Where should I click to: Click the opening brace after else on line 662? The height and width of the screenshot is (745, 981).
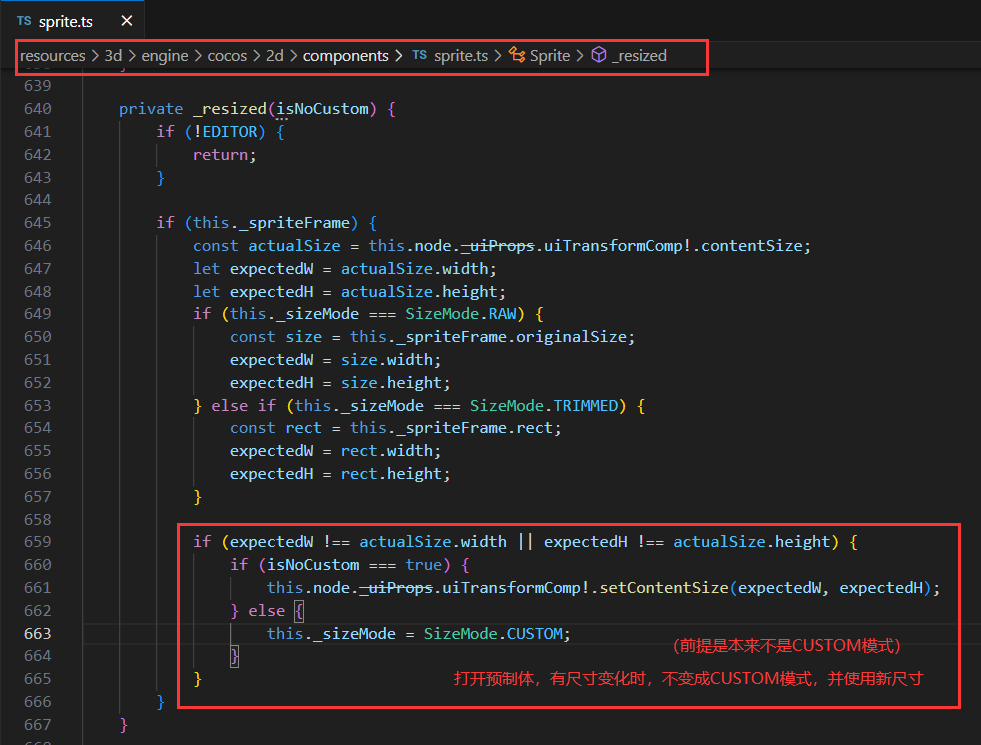click(x=299, y=611)
